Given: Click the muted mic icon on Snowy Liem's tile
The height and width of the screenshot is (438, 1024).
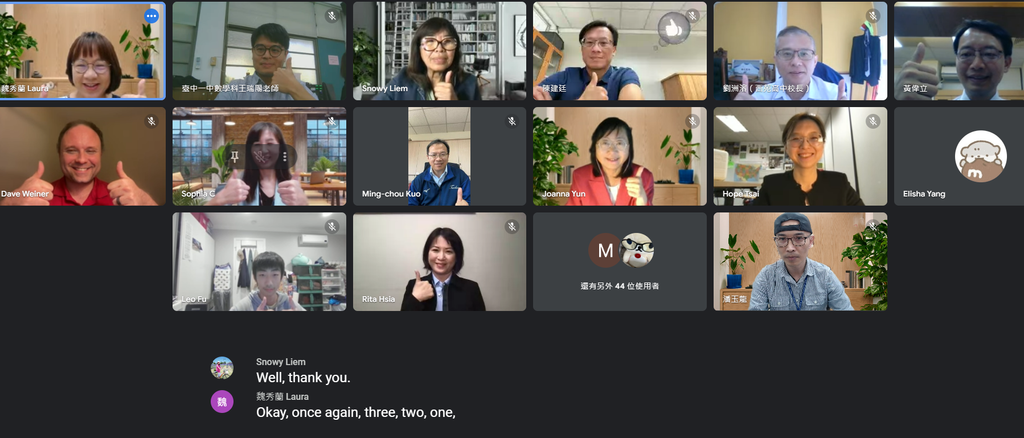Looking at the screenshot, I should (x=512, y=16).
